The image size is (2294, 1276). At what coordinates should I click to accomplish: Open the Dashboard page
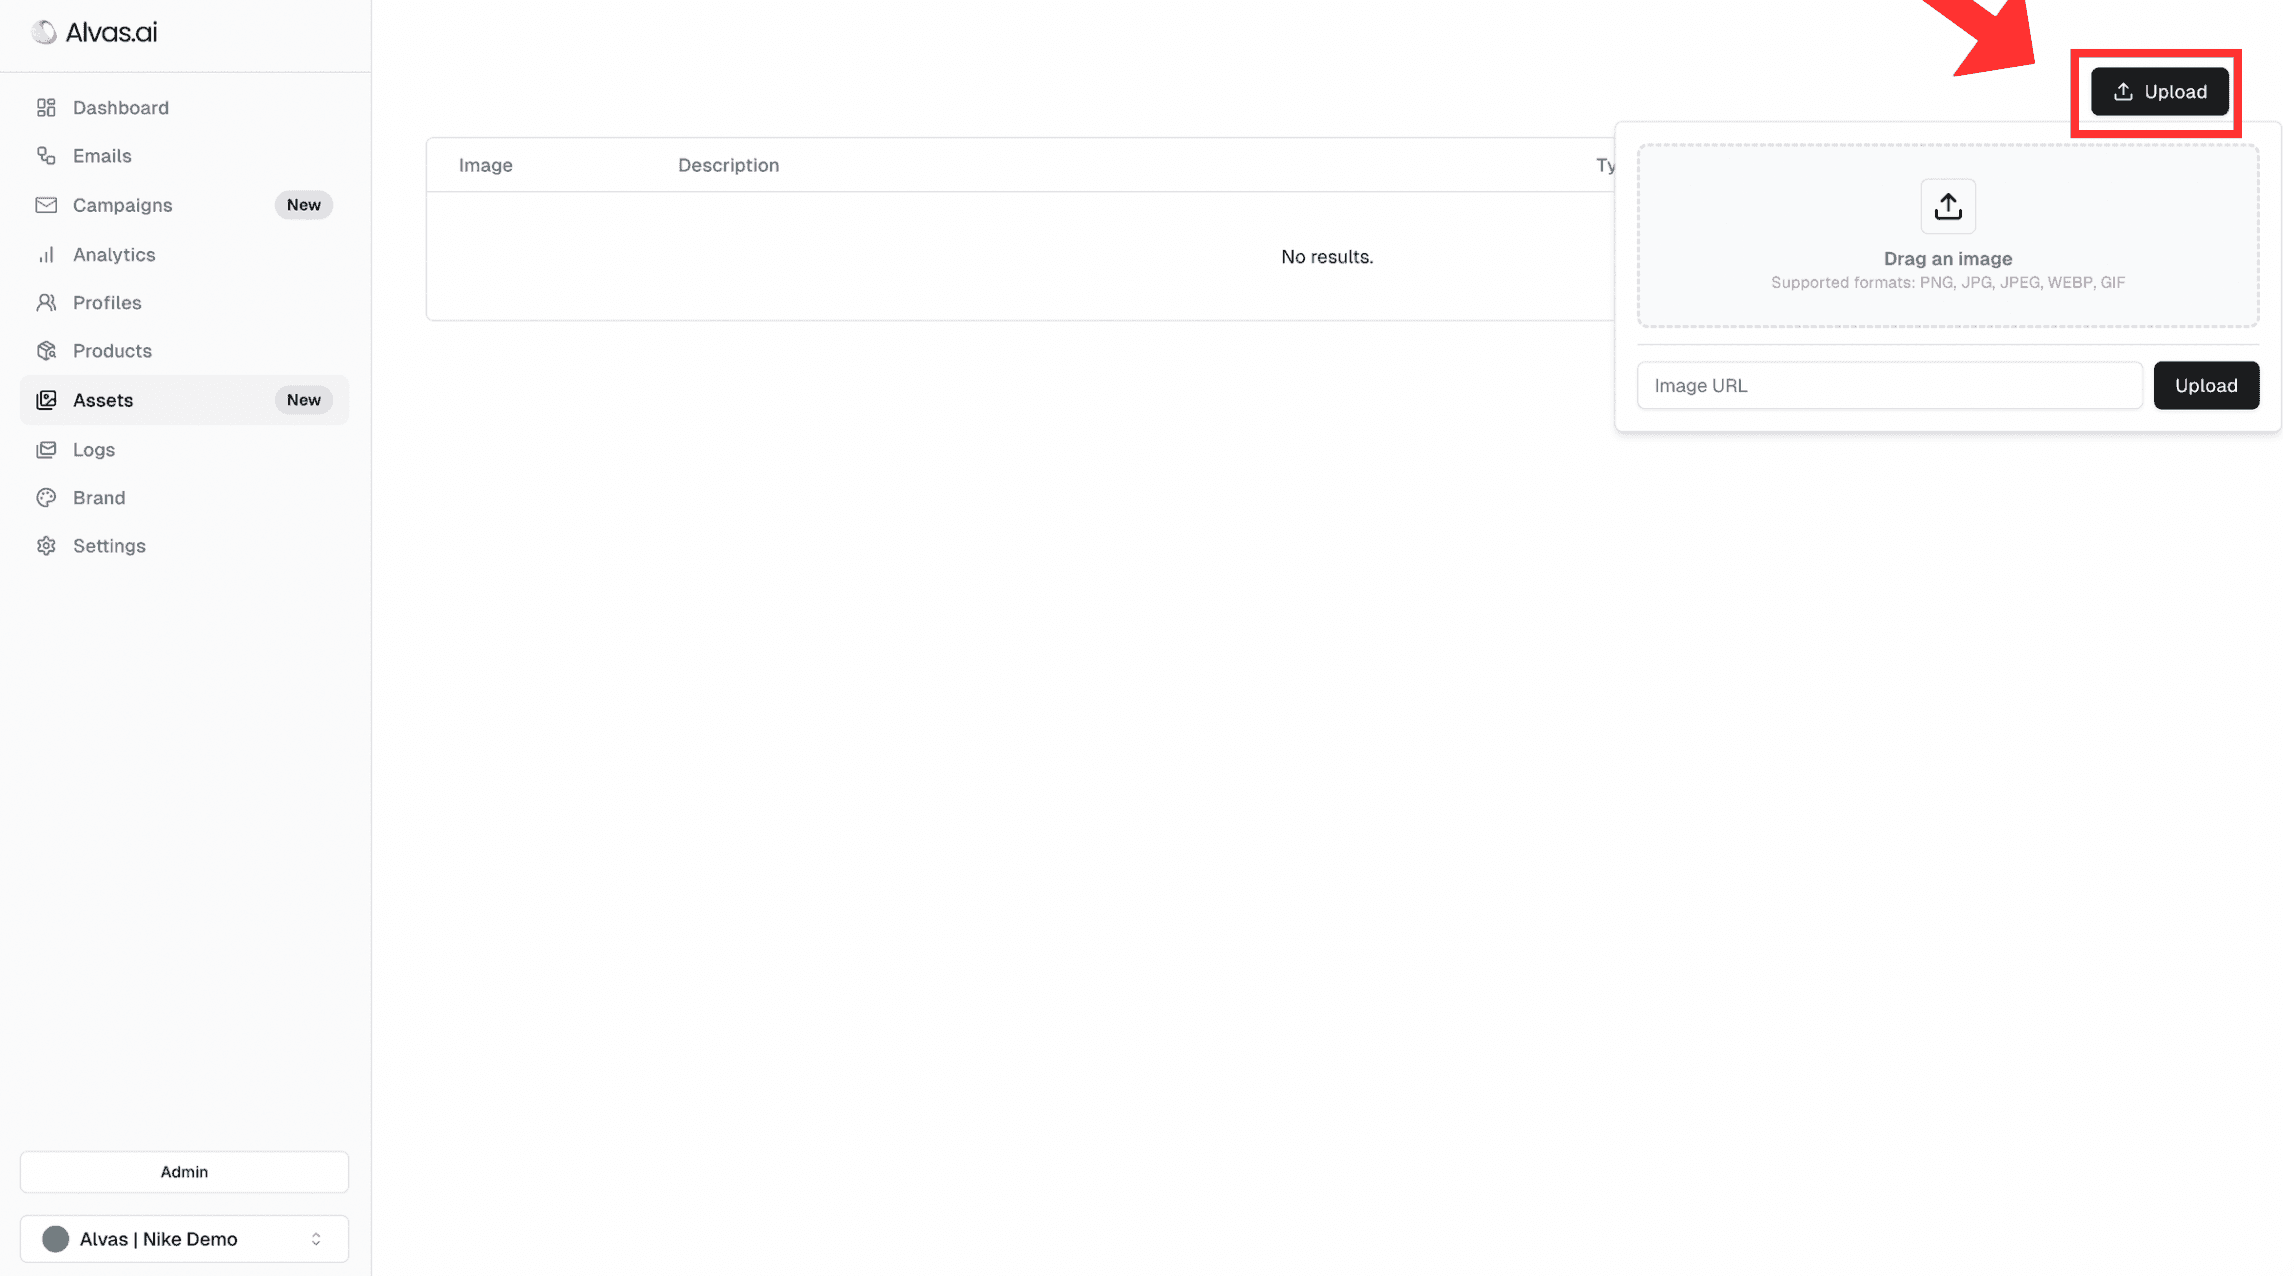pyautogui.click(x=184, y=107)
